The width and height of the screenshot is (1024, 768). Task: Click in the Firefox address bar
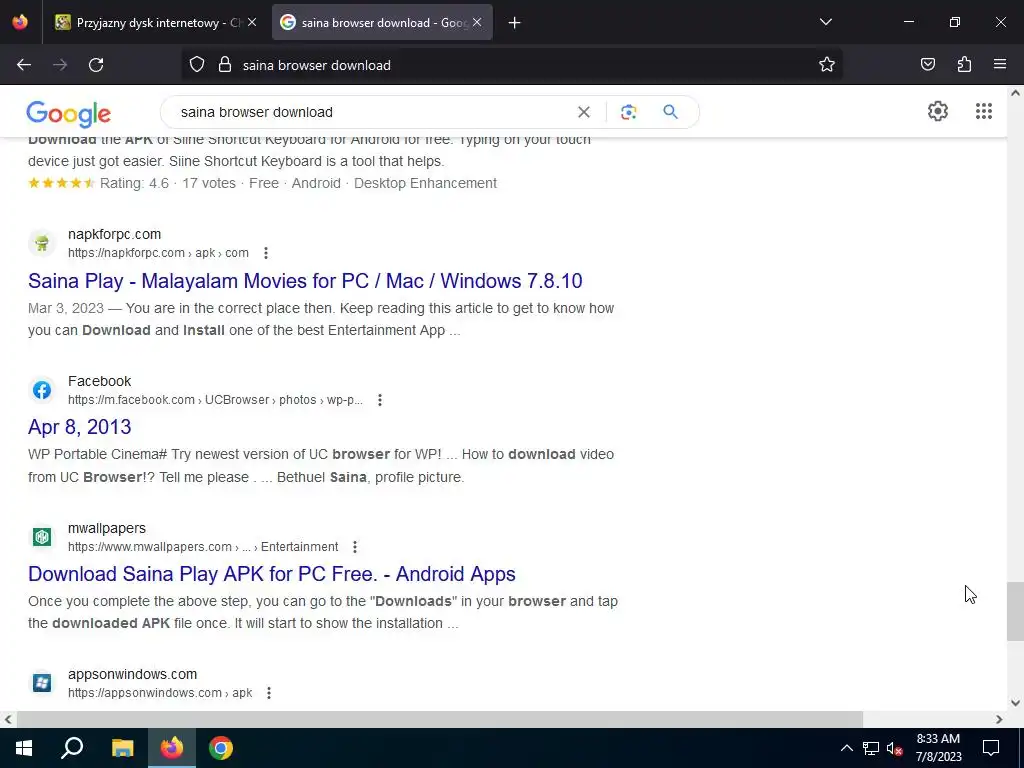[x=511, y=65]
